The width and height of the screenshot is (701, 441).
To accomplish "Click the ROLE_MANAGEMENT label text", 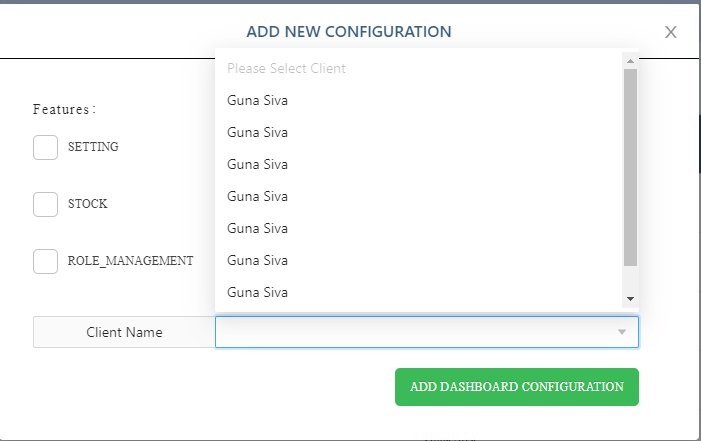I will coord(131,261).
